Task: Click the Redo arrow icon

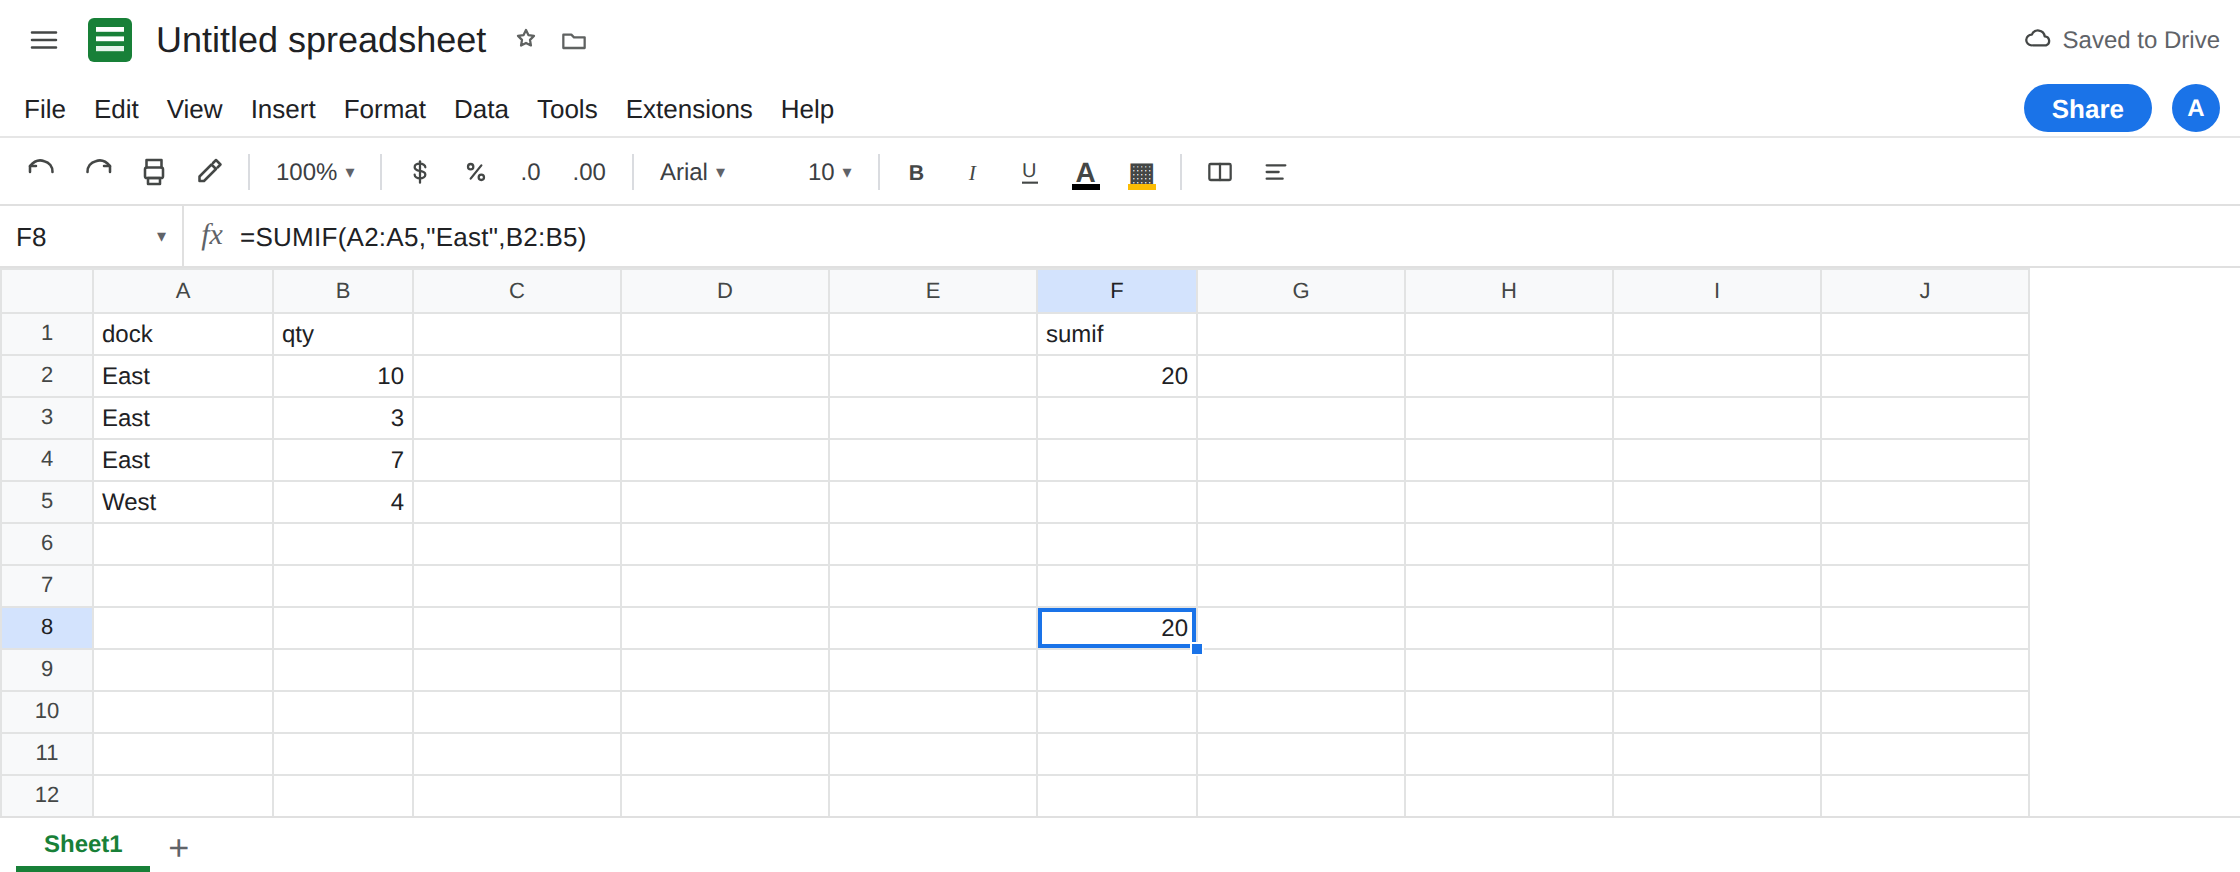Action: coord(98,171)
